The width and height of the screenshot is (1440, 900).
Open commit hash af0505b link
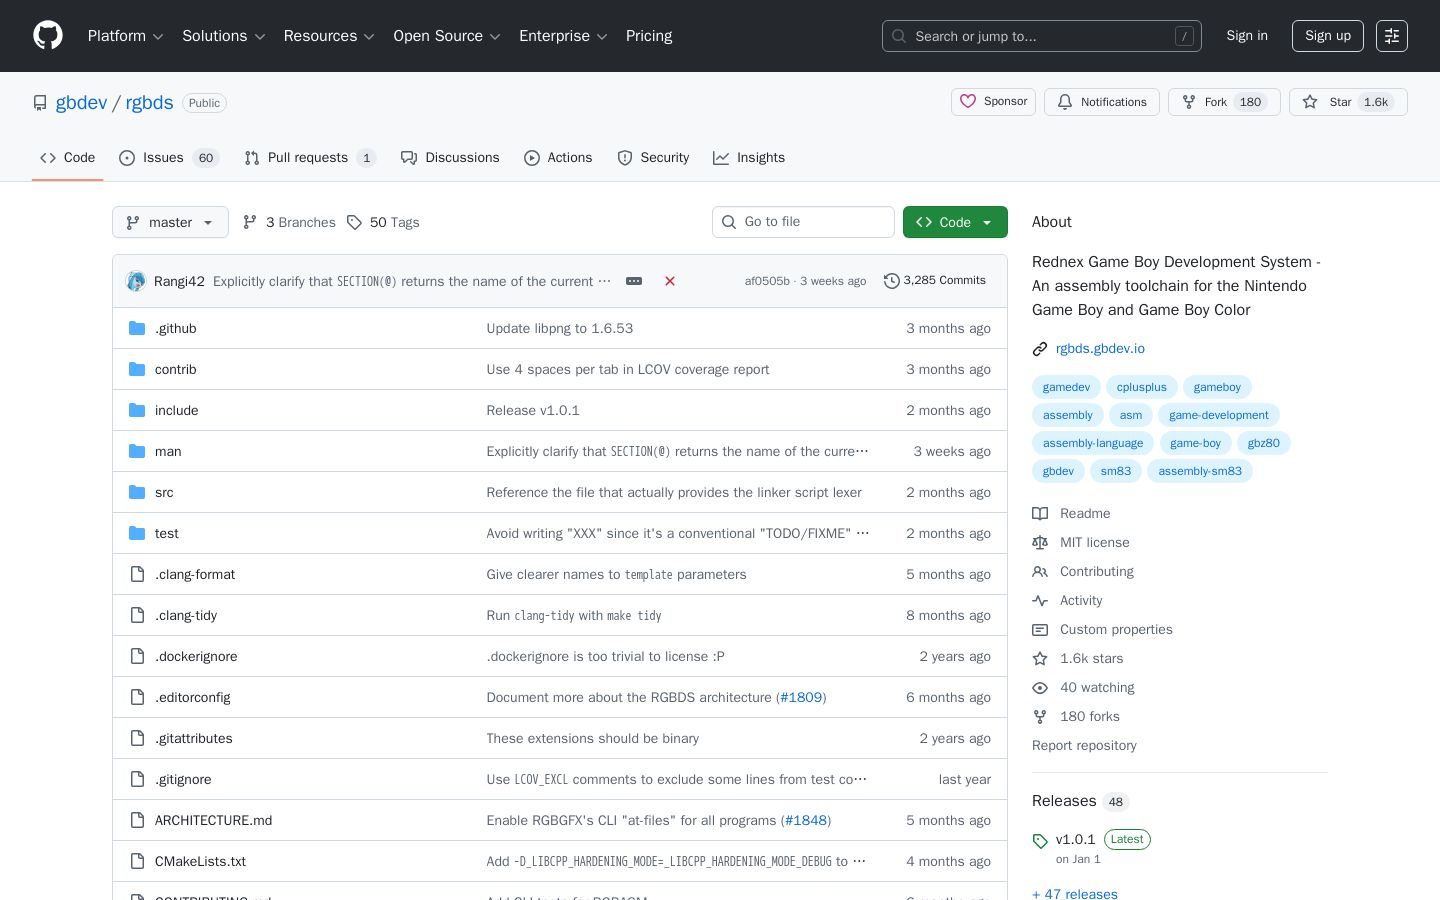(767, 281)
